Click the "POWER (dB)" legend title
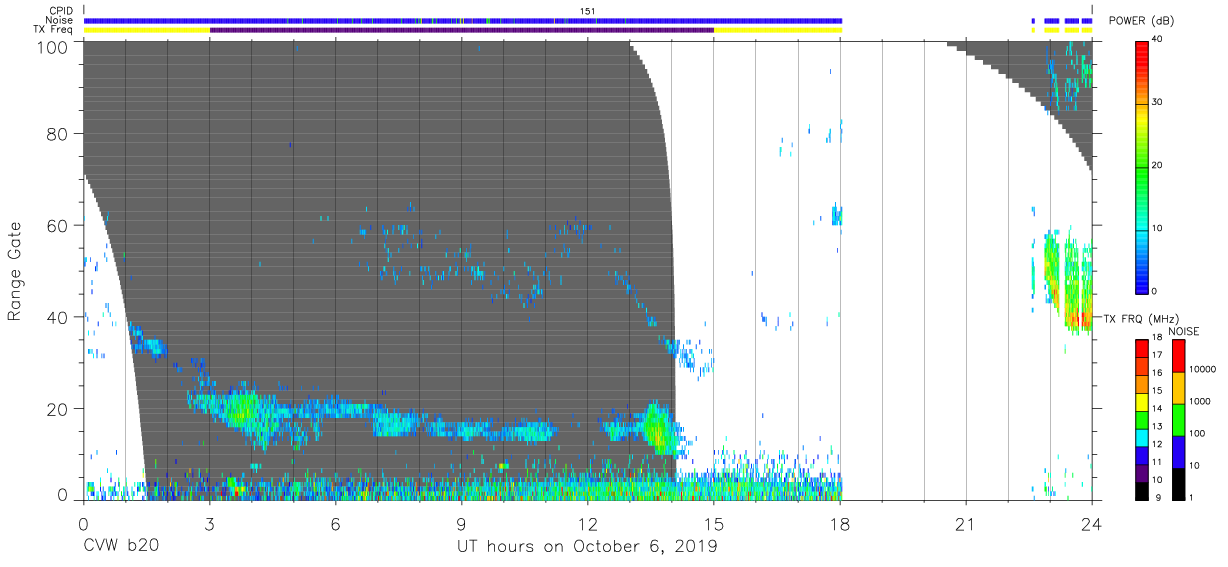Screen dimensions: 1228x567 click(1141, 20)
